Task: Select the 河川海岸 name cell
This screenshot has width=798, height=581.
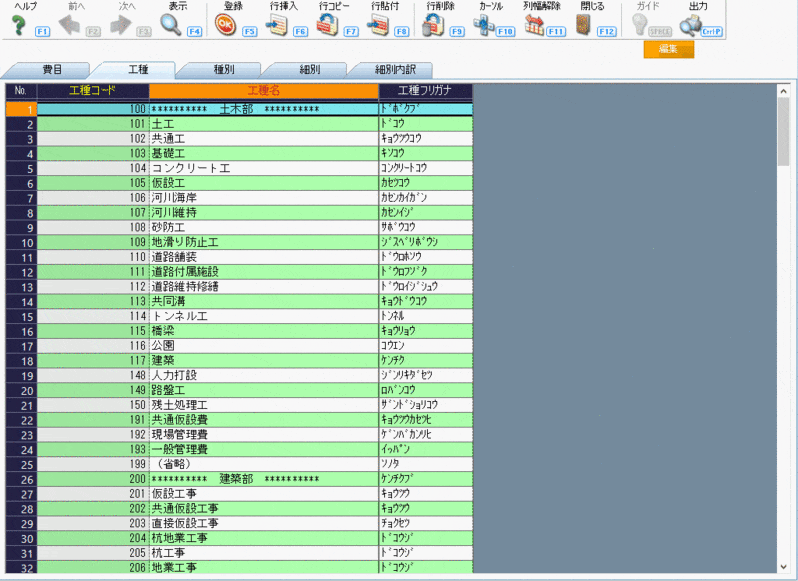Action: [264, 197]
